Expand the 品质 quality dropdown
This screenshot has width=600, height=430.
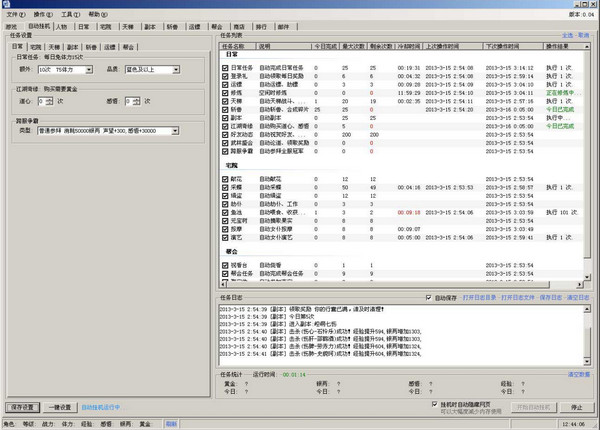(x=176, y=70)
